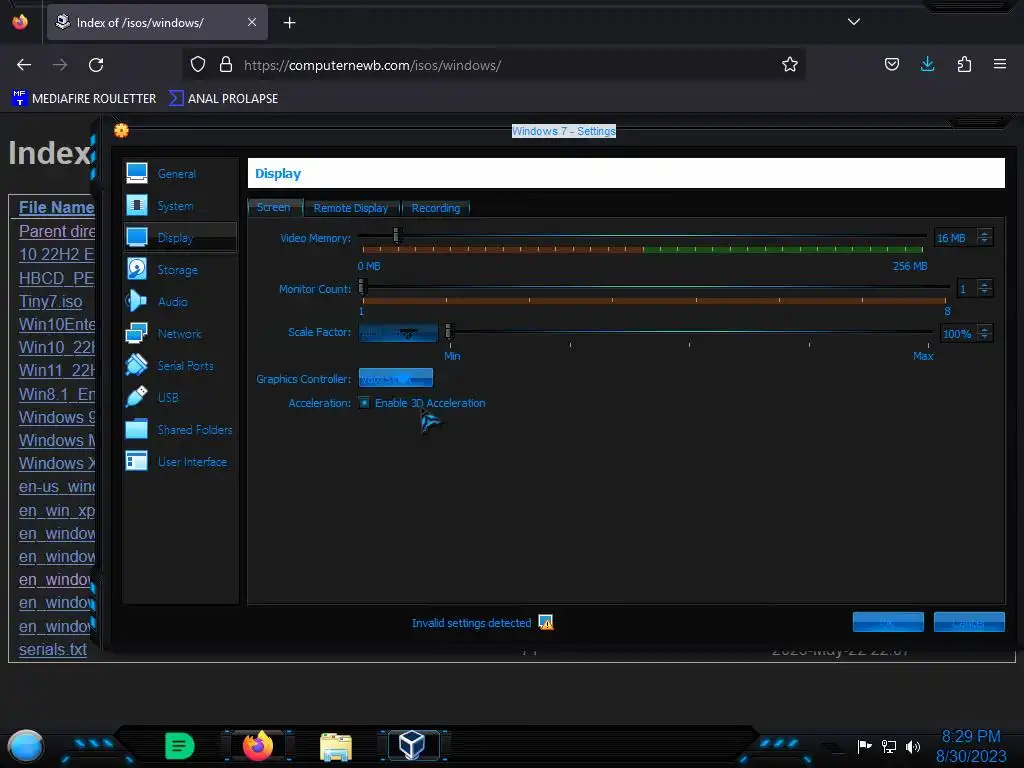This screenshot has width=1024, height=768.
Task: Open volume control in system tray
Action: (x=913, y=746)
